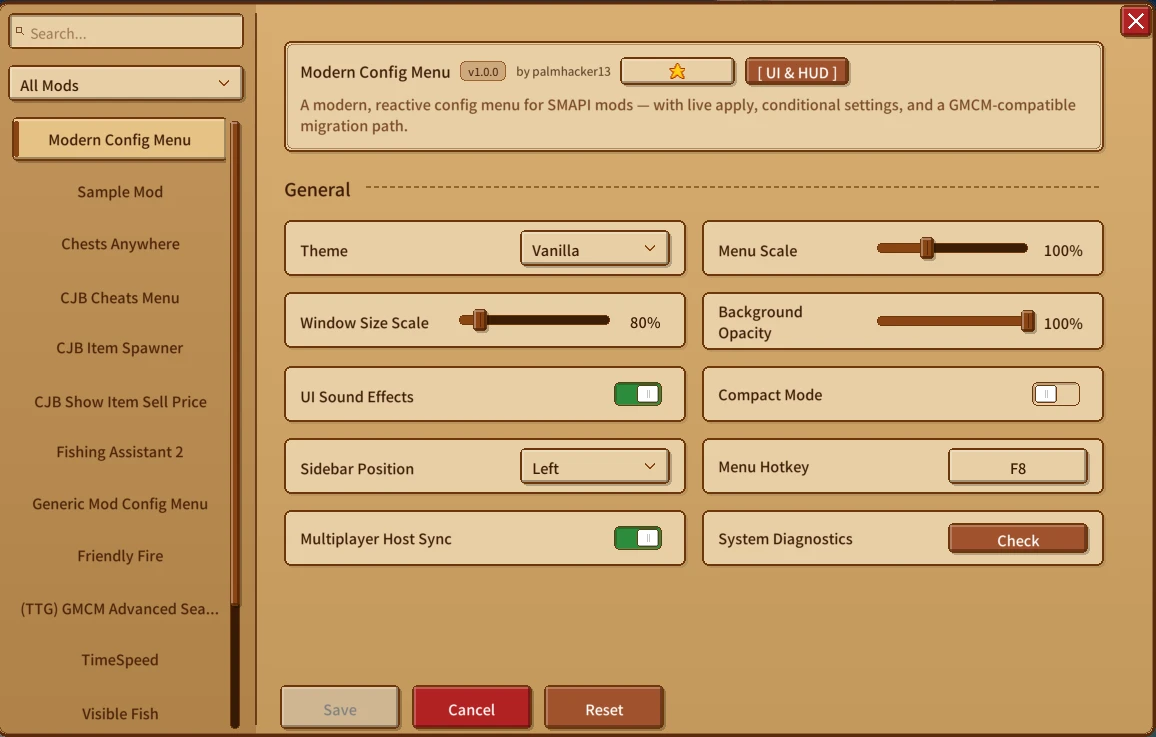Enable Compact Mode switch
The image size is (1156, 737).
1056,394
